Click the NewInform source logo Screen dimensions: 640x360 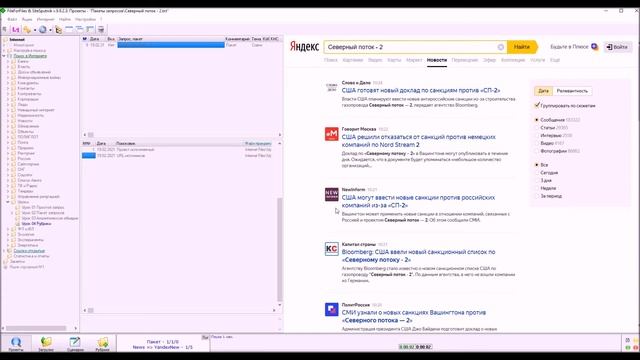click(331, 194)
